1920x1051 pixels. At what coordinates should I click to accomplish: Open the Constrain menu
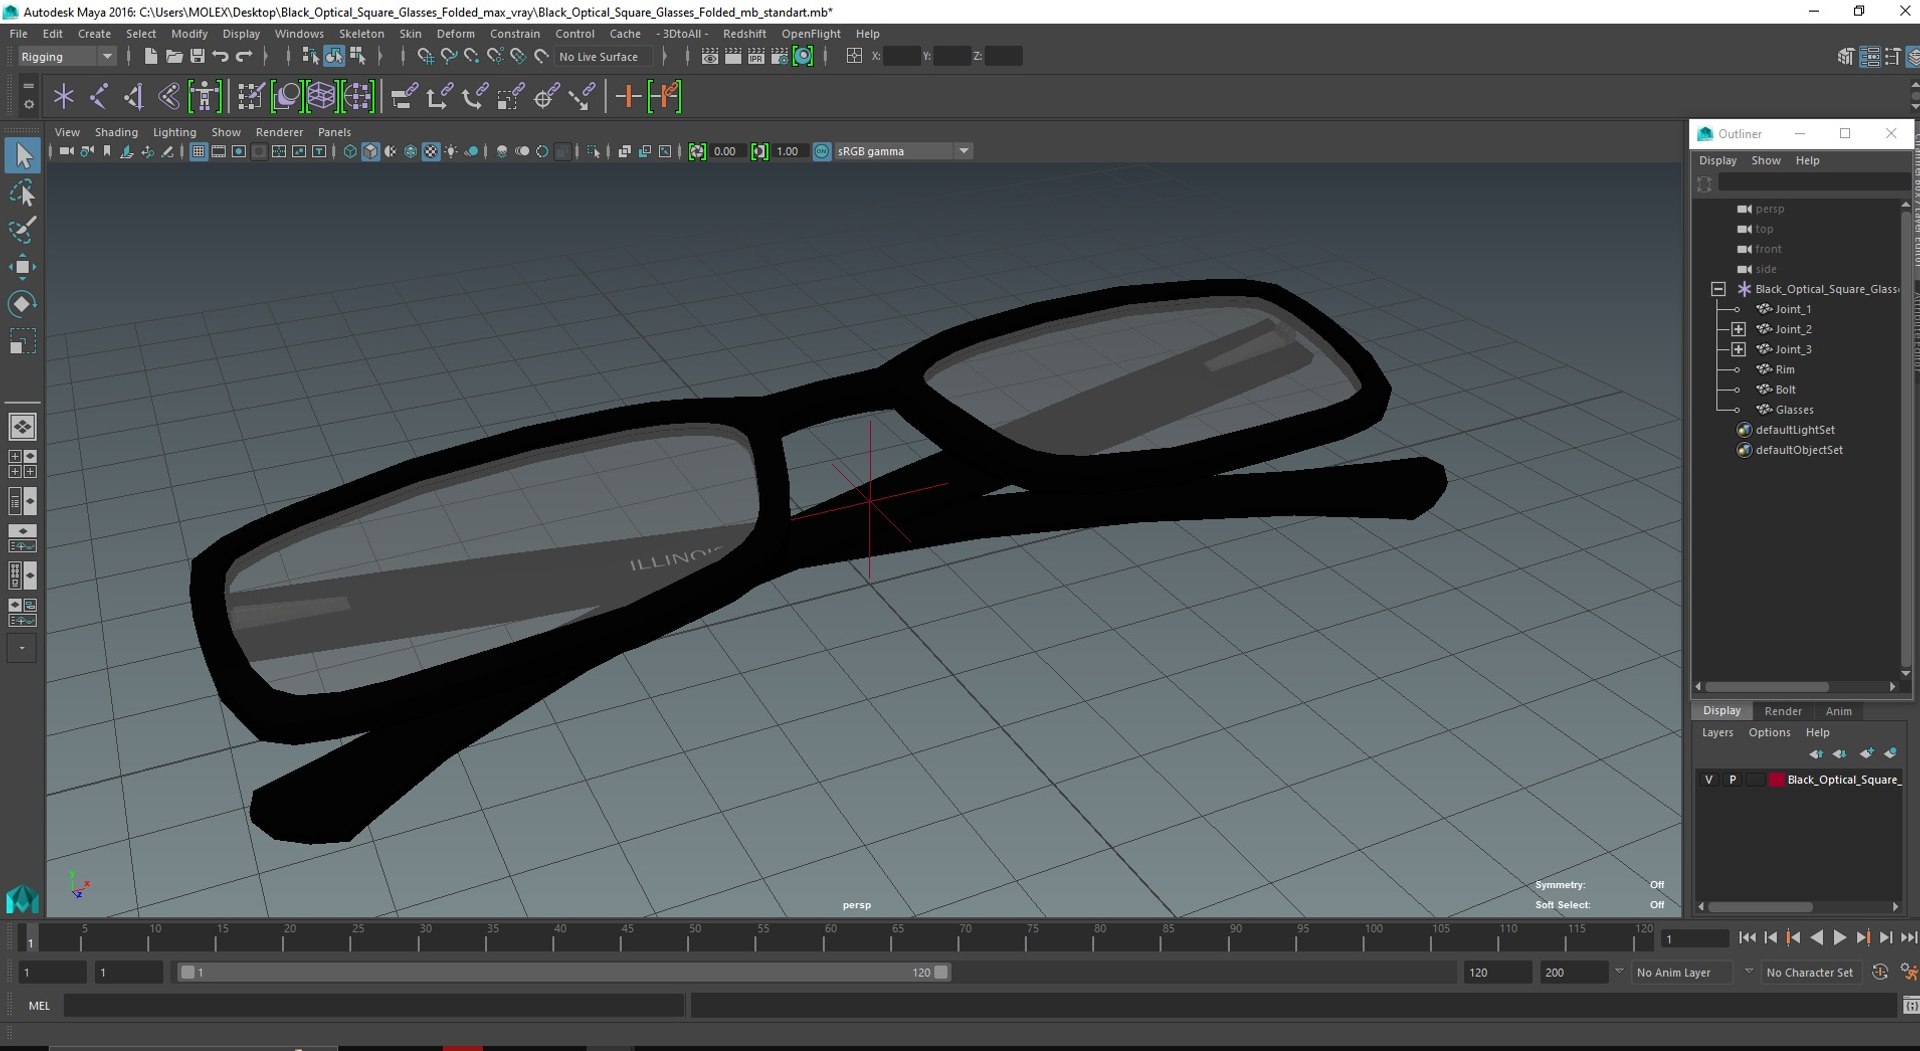click(x=515, y=34)
